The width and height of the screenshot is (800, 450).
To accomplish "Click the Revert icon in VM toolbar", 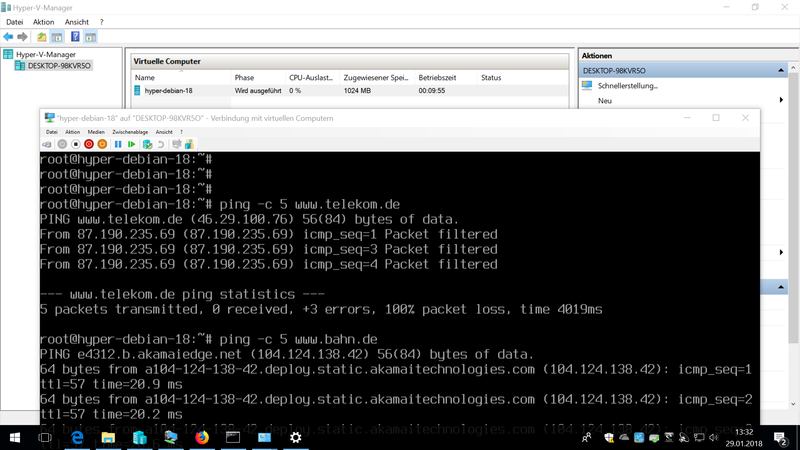I will pyautogui.click(x=161, y=144).
